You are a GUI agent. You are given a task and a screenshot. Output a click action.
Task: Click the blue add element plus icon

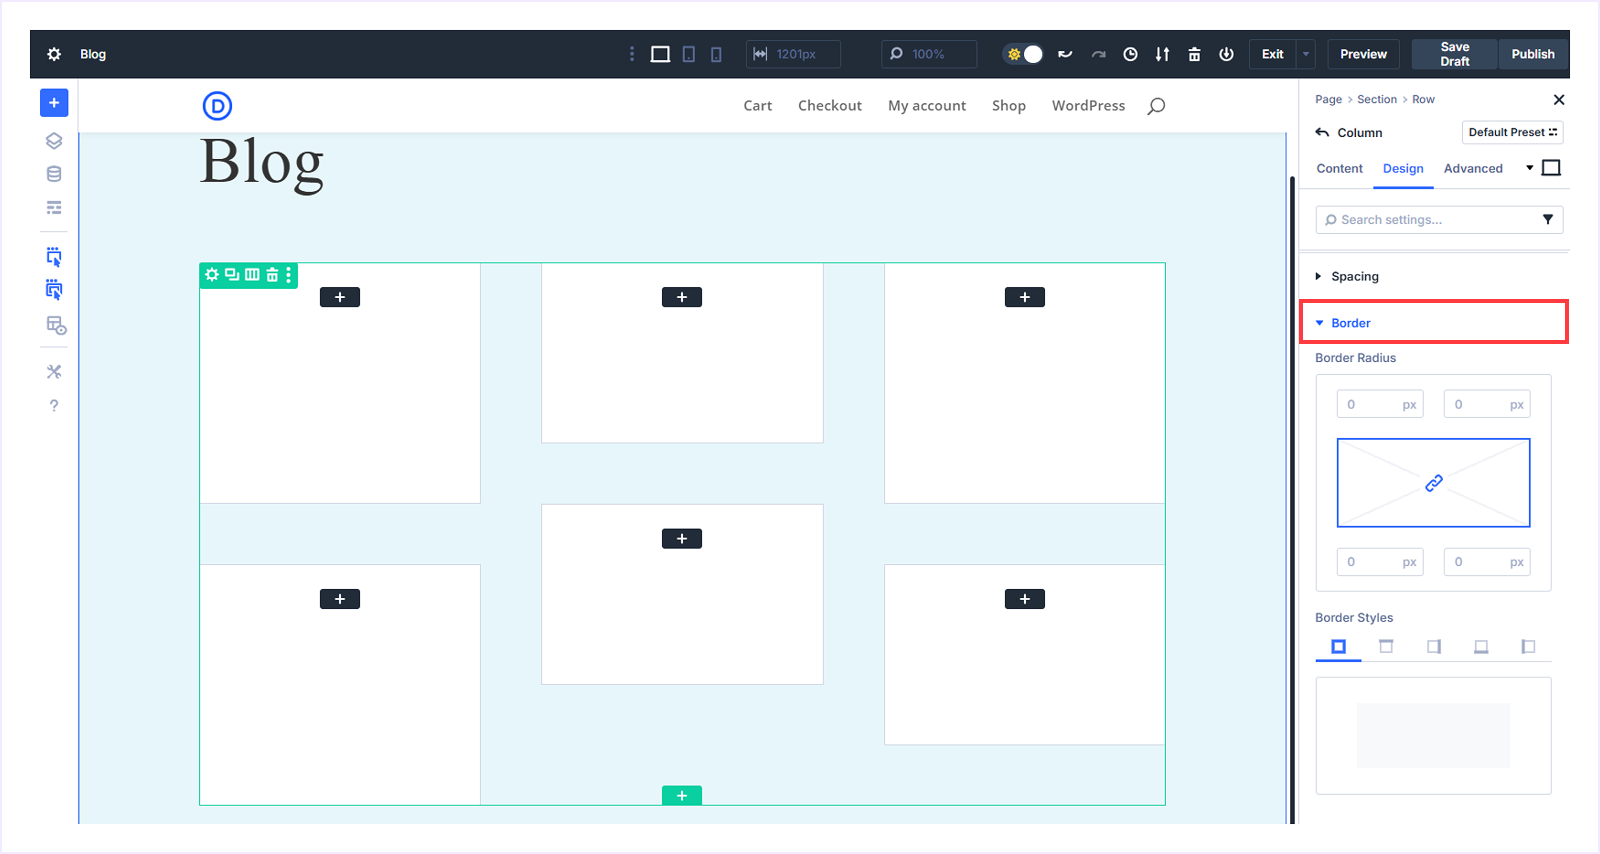54,103
